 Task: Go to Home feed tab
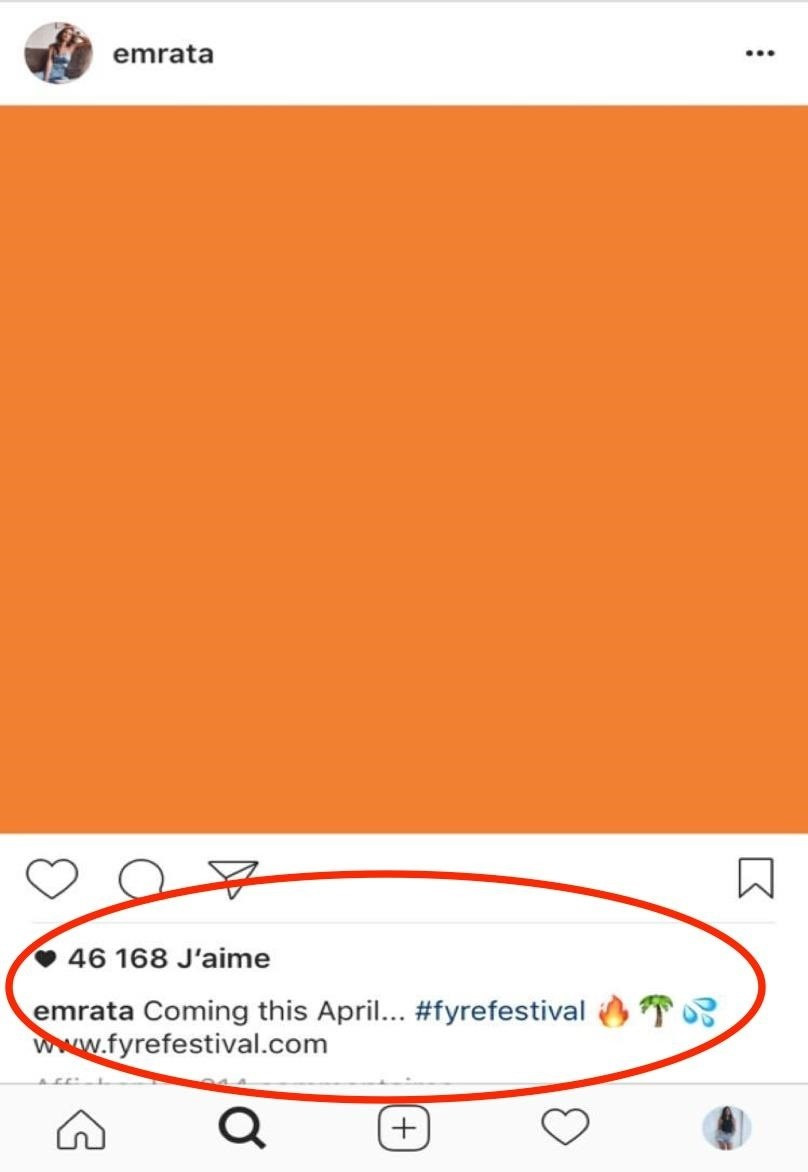click(x=81, y=1129)
